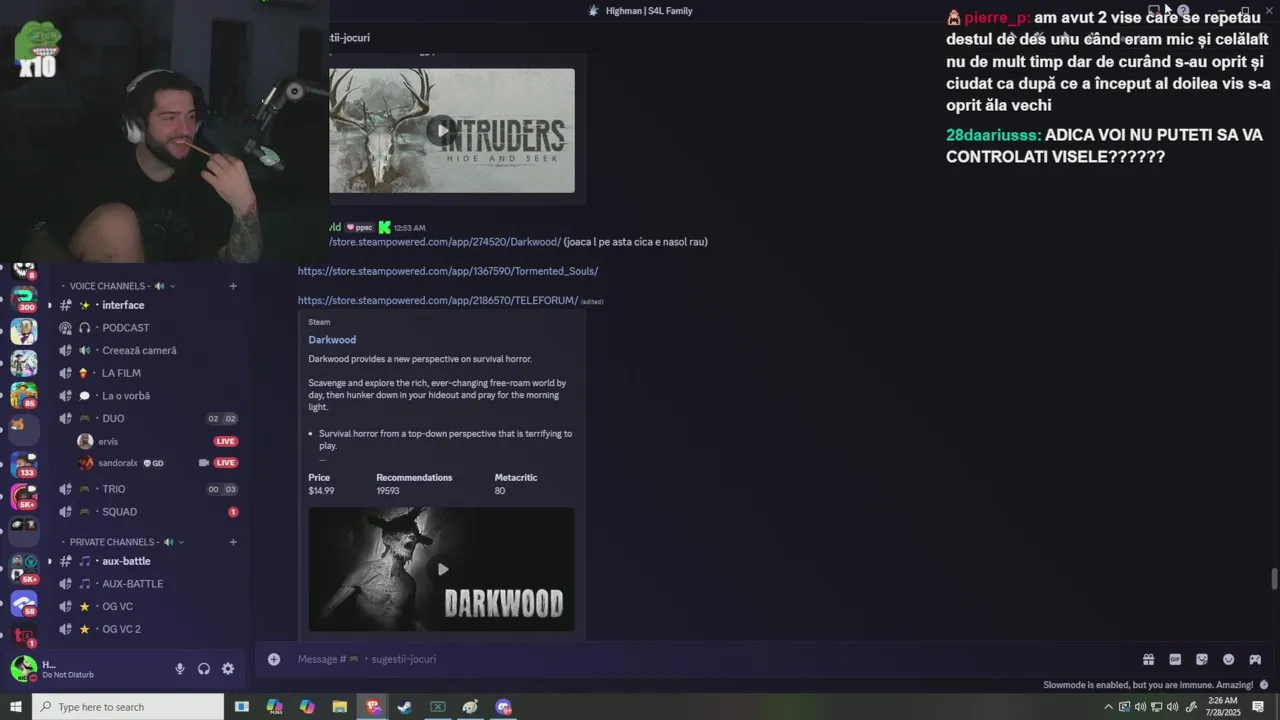
Task: Join the TRIO voice channel
Action: (x=148, y=489)
